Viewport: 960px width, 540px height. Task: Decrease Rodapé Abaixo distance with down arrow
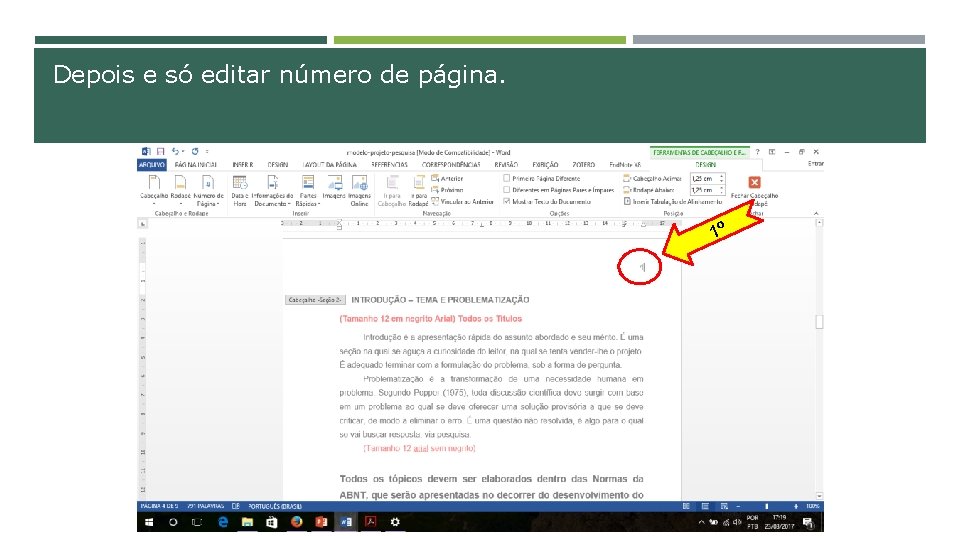click(x=722, y=192)
